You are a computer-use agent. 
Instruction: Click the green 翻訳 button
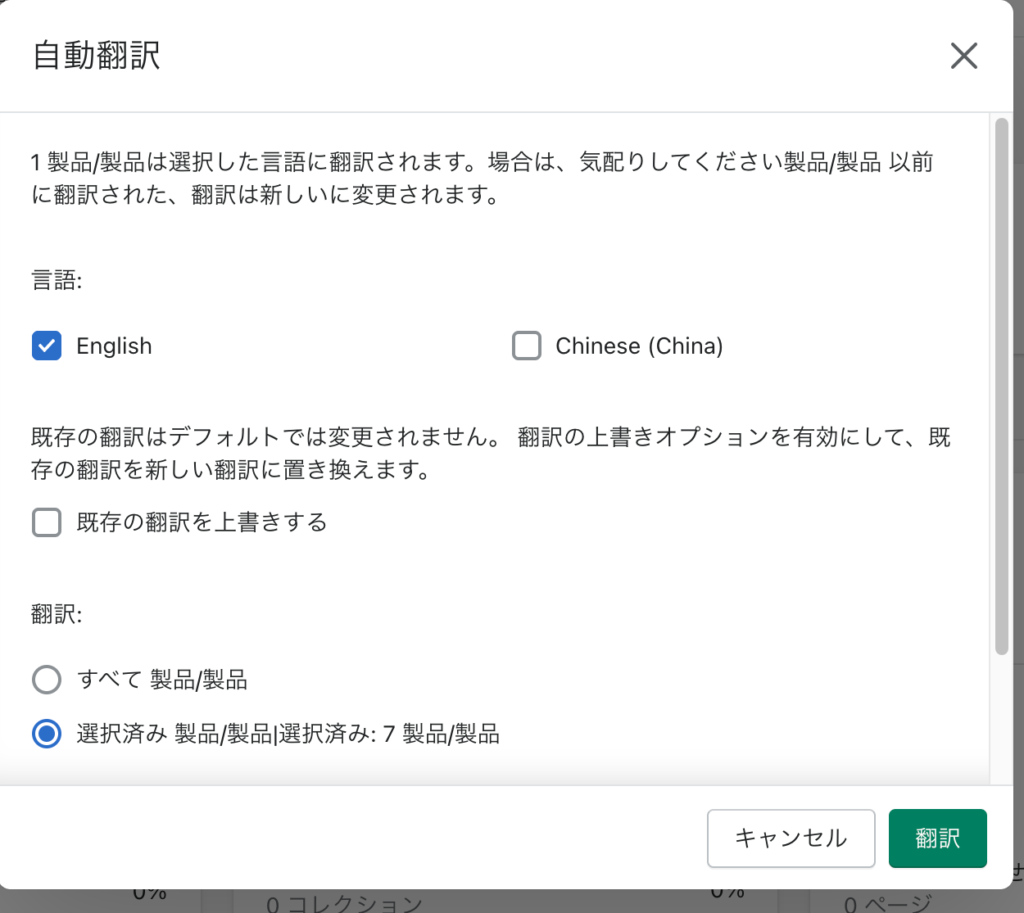click(937, 838)
